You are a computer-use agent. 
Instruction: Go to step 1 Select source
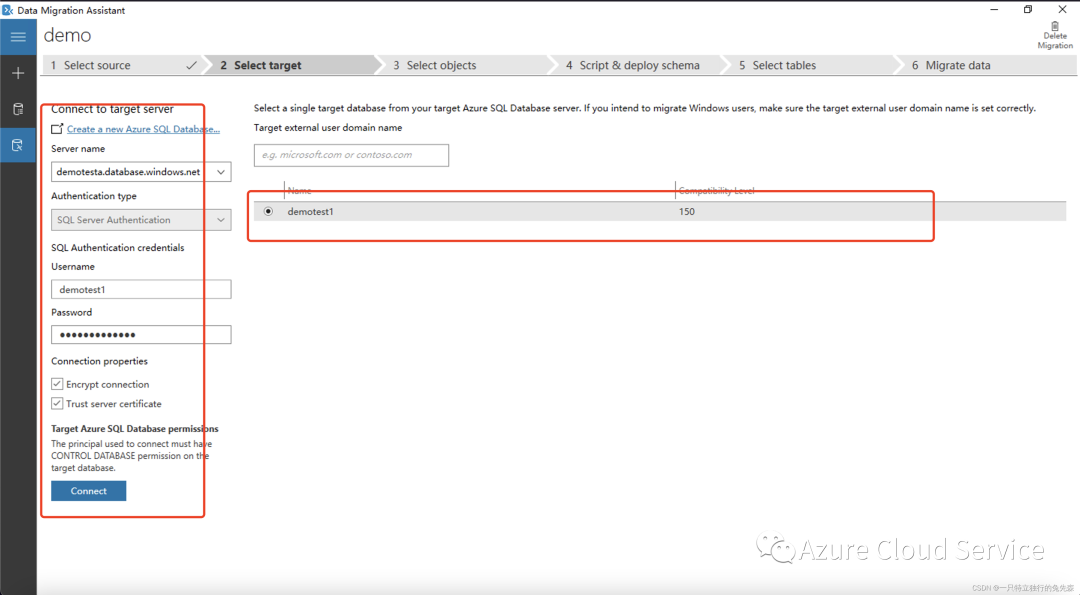[x=124, y=65]
